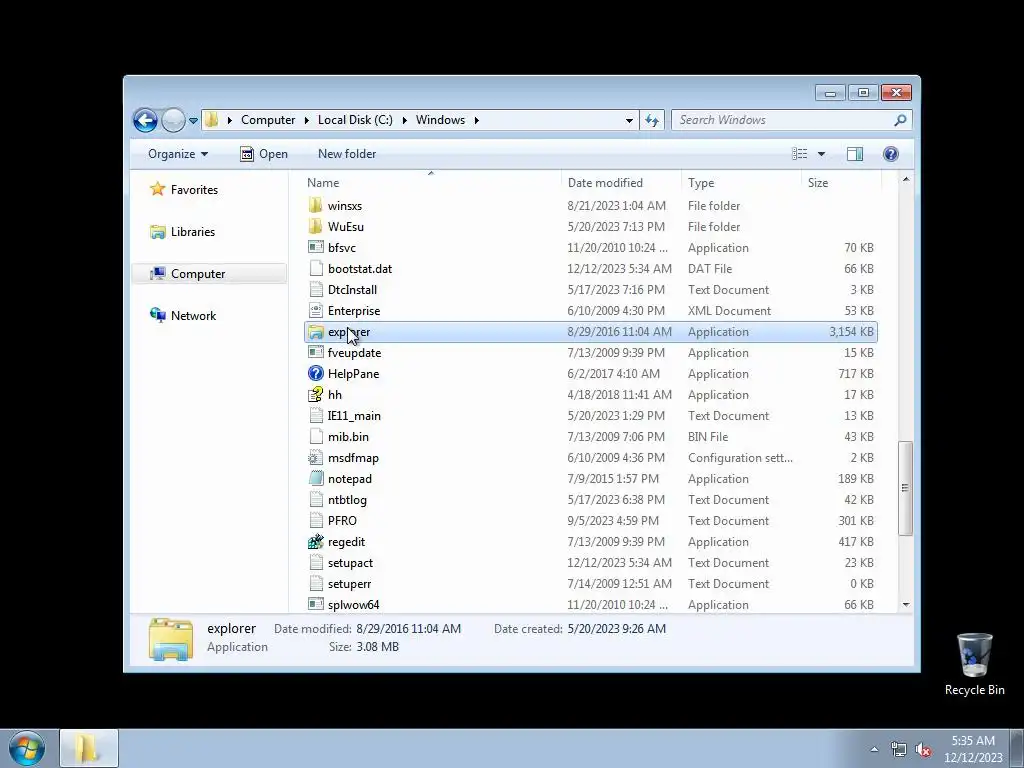This screenshot has height=768, width=1024.
Task: Click the Open toolbar button
Action: click(264, 154)
